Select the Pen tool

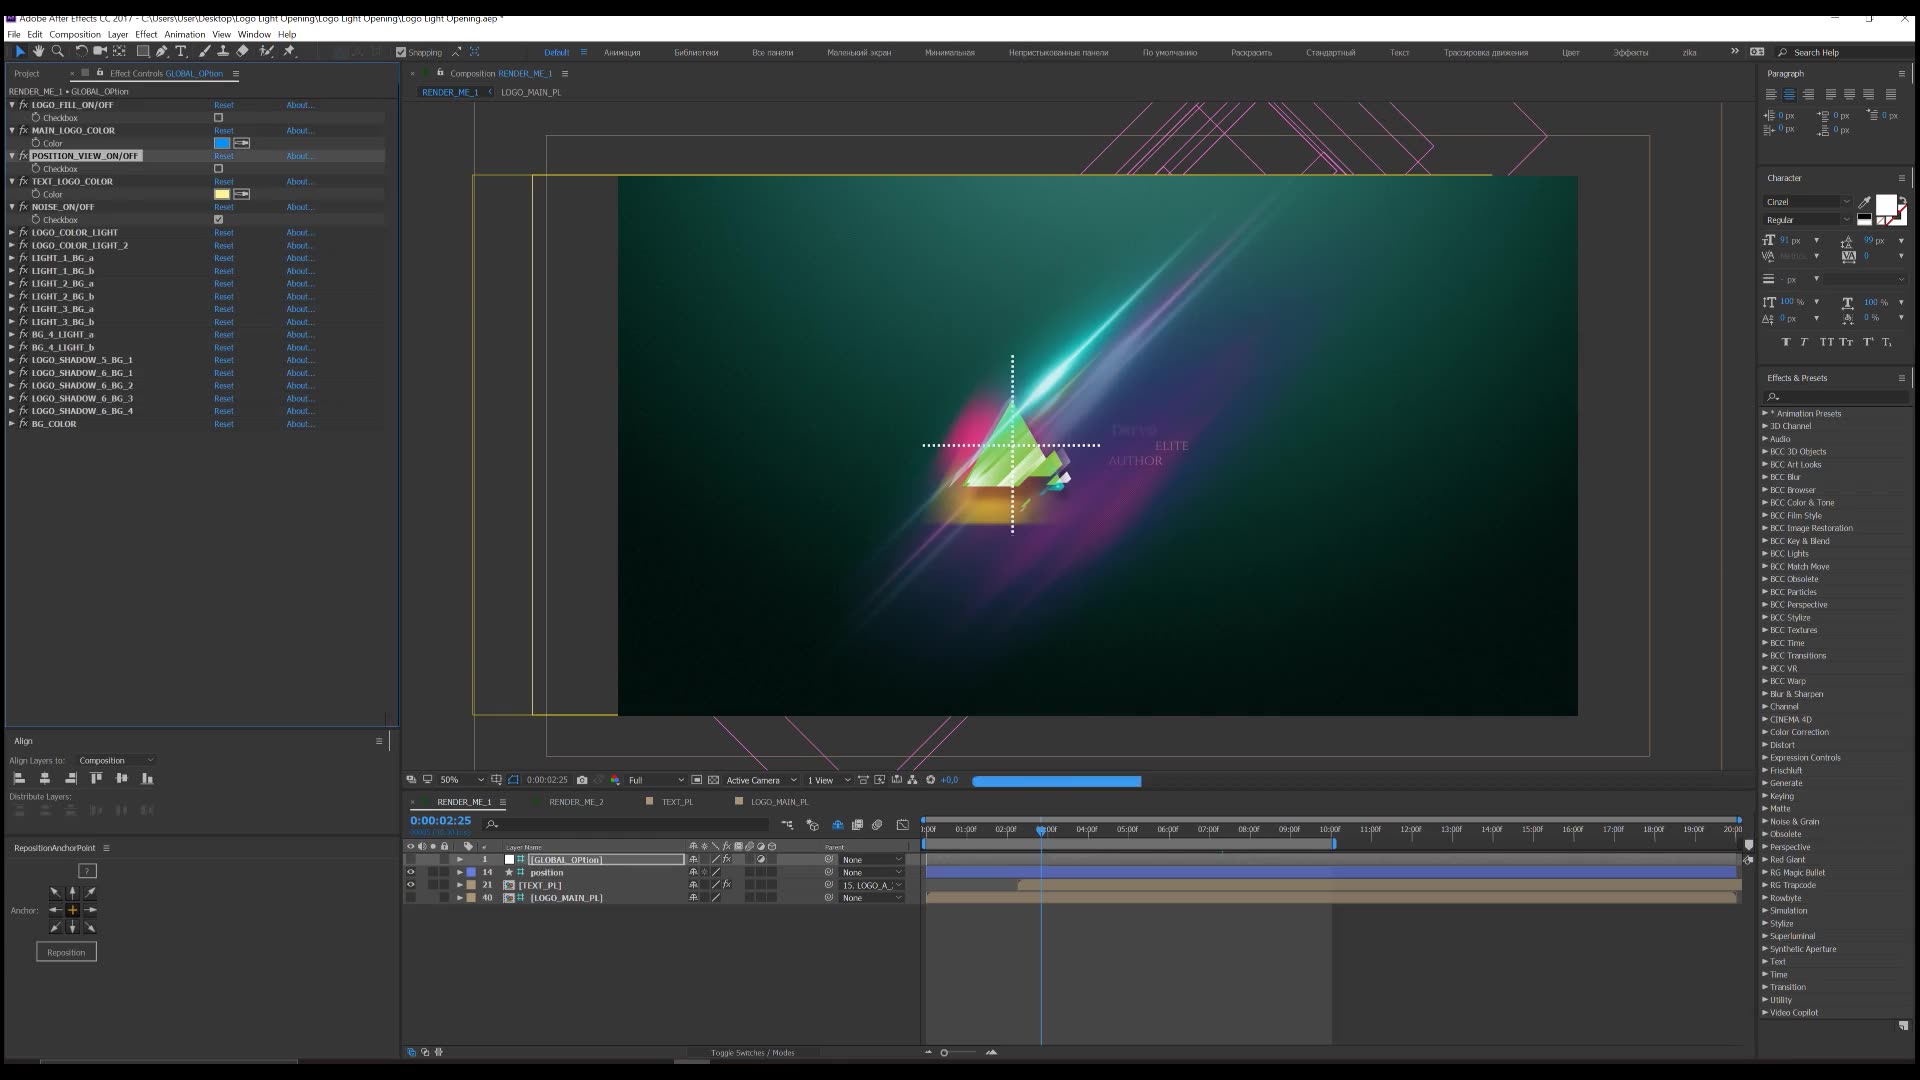(161, 51)
